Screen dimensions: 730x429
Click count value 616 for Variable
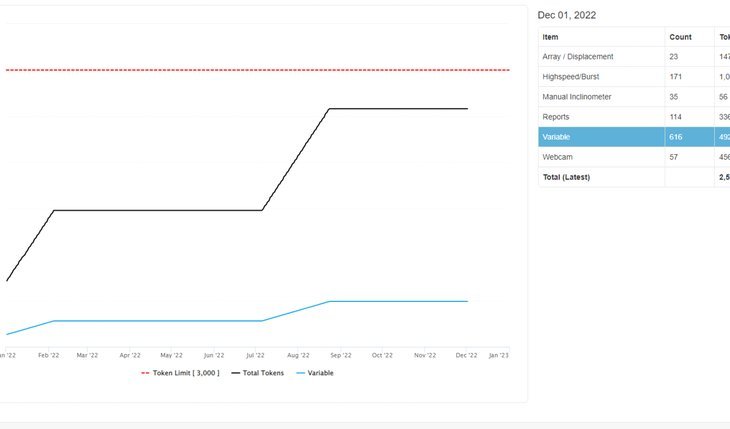[x=676, y=137]
